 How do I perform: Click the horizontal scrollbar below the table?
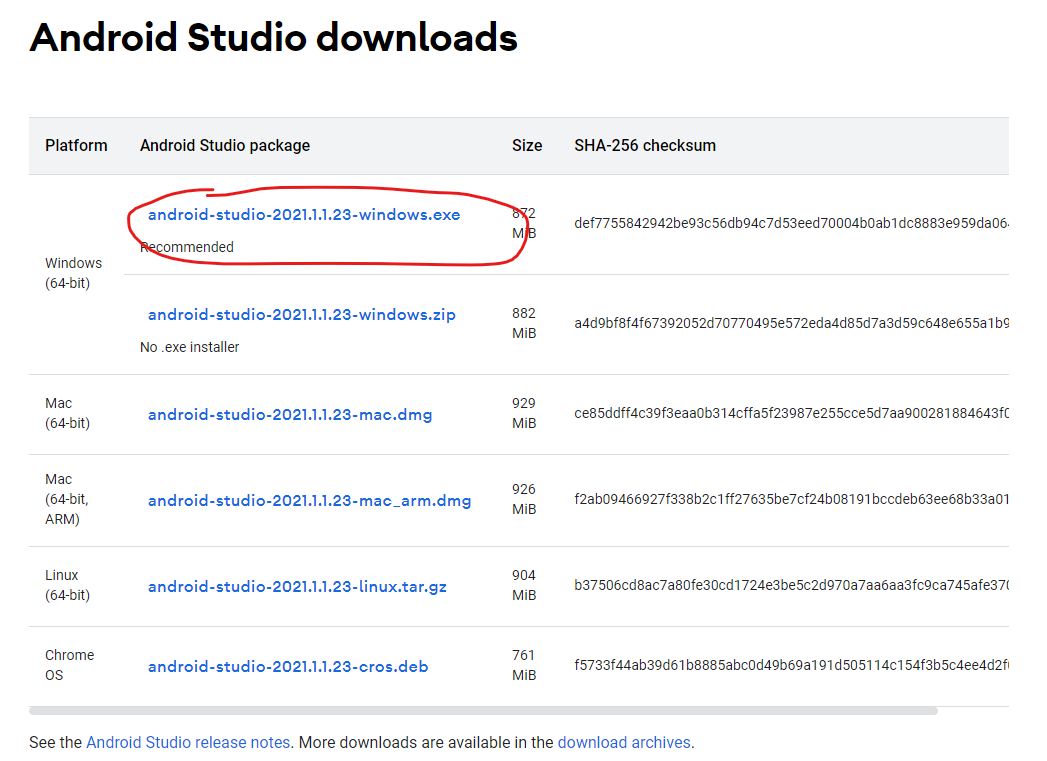tap(483, 711)
